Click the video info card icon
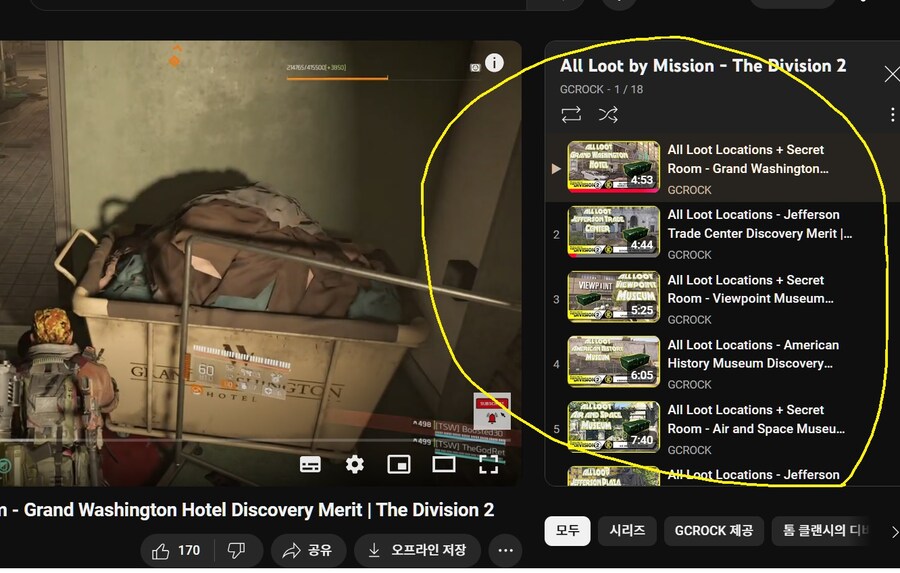Viewport: 900px width, 573px height. point(494,63)
